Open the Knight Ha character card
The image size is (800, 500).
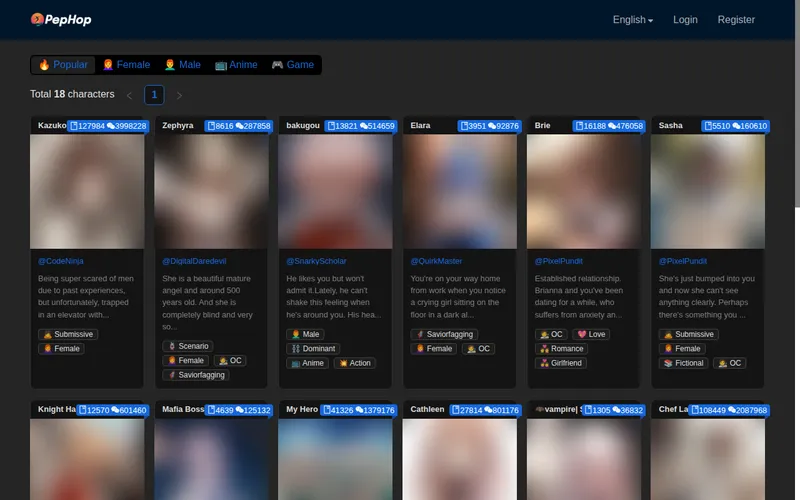click(x=87, y=450)
